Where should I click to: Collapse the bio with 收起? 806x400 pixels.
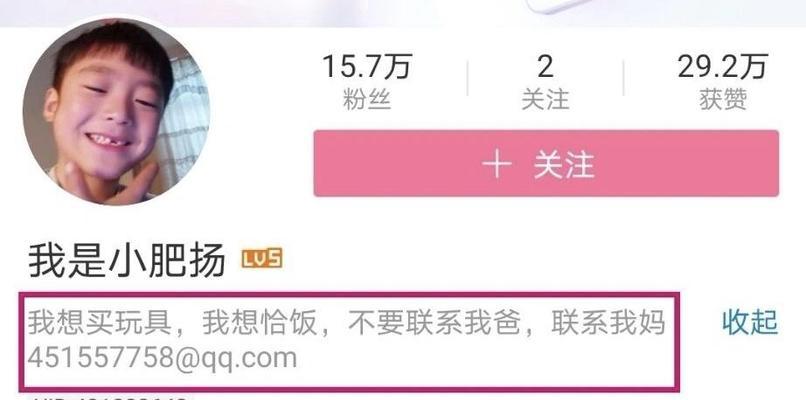click(x=750, y=322)
